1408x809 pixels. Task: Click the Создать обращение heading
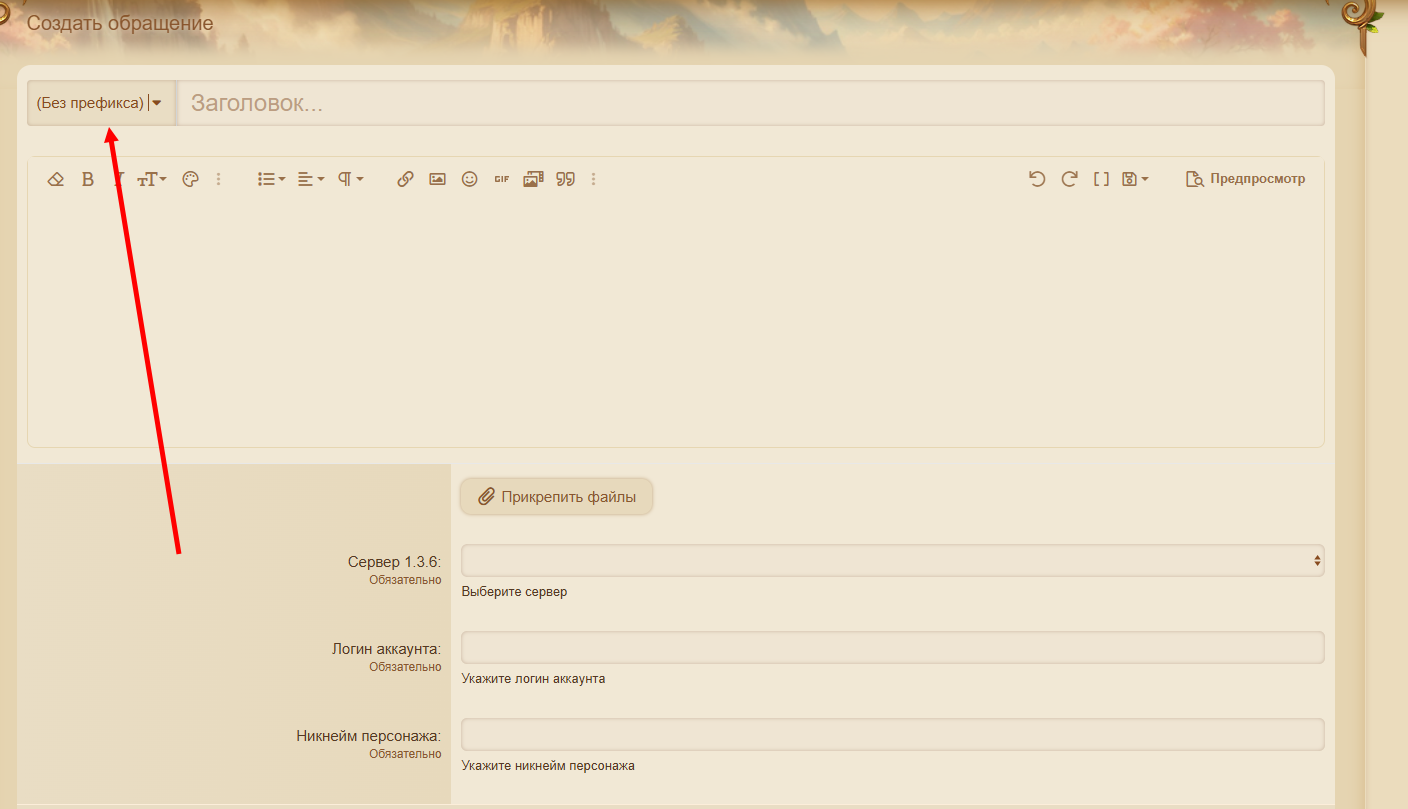click(120, 23)
